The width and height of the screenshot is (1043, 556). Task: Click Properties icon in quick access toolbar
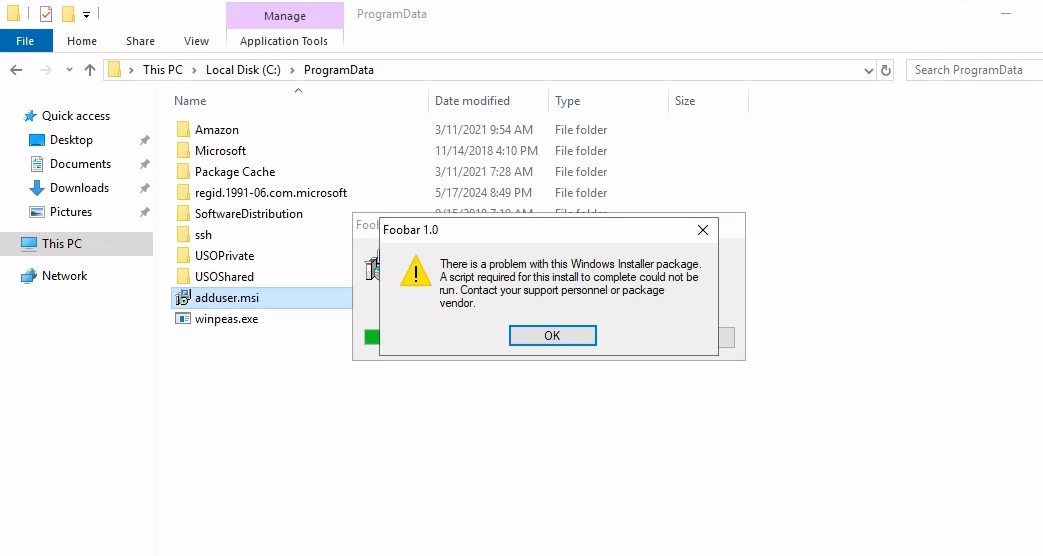(x=45, y=14)
